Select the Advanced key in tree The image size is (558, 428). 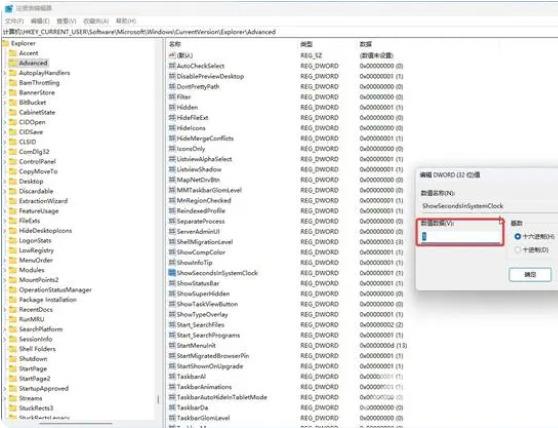(33, 63)
